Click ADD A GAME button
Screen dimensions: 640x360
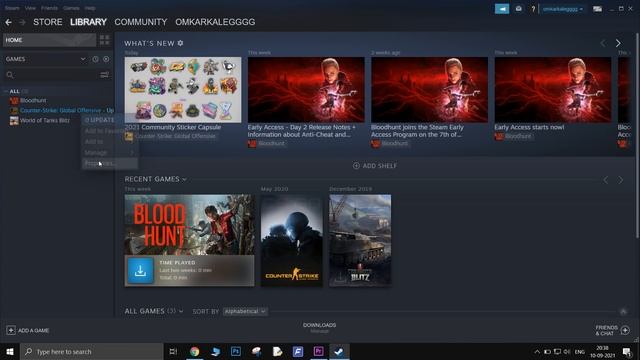(x=28, y=330)
